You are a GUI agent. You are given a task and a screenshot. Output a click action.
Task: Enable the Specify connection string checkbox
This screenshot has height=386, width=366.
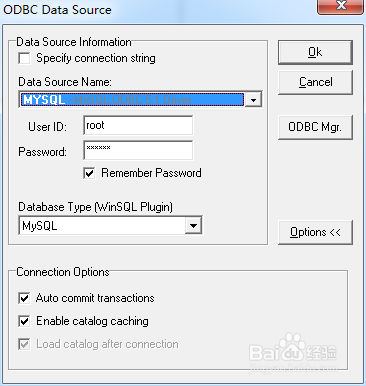pos(24,58)
